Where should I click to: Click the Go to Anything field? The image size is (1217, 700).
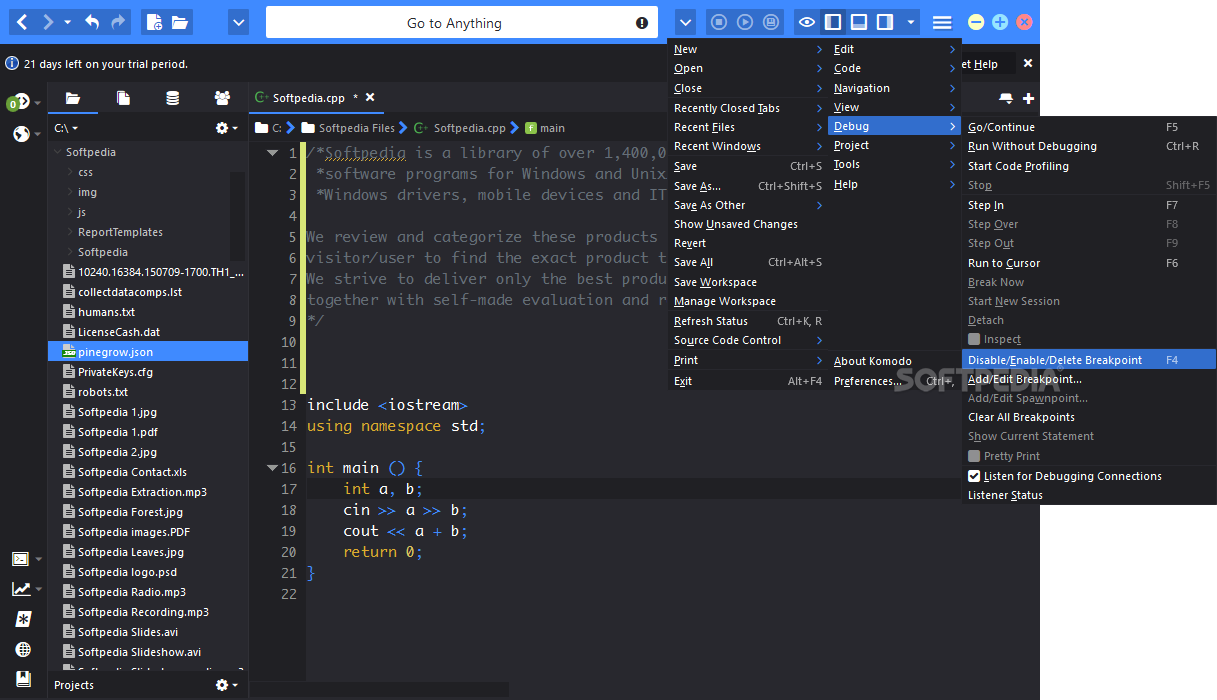[x=462, y=22]
